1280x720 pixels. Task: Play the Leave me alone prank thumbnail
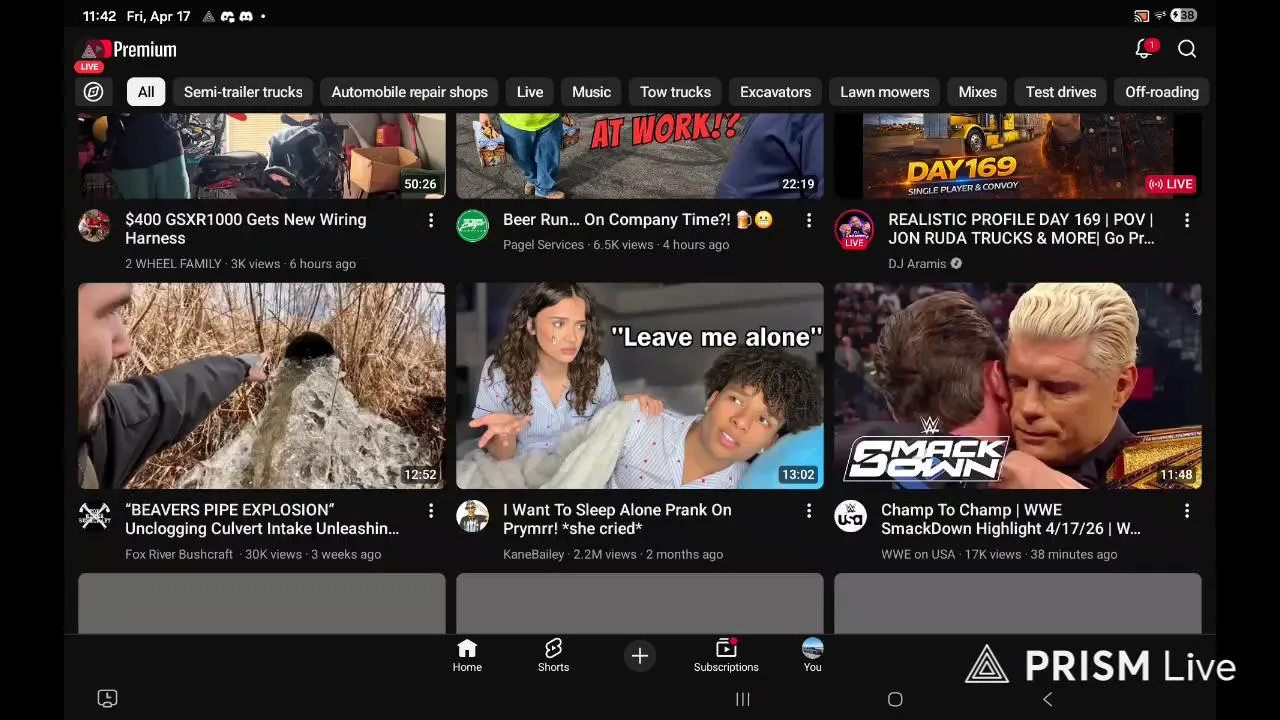click(640, 386)
